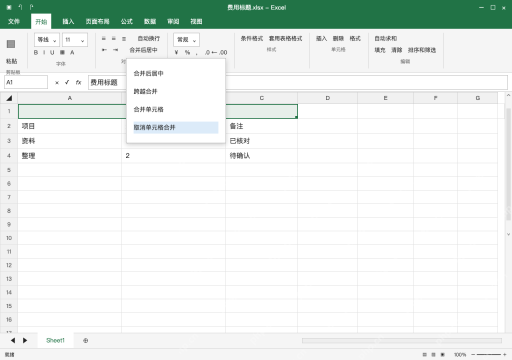Select 取消单元格合并 menu item

click(176, 127)
